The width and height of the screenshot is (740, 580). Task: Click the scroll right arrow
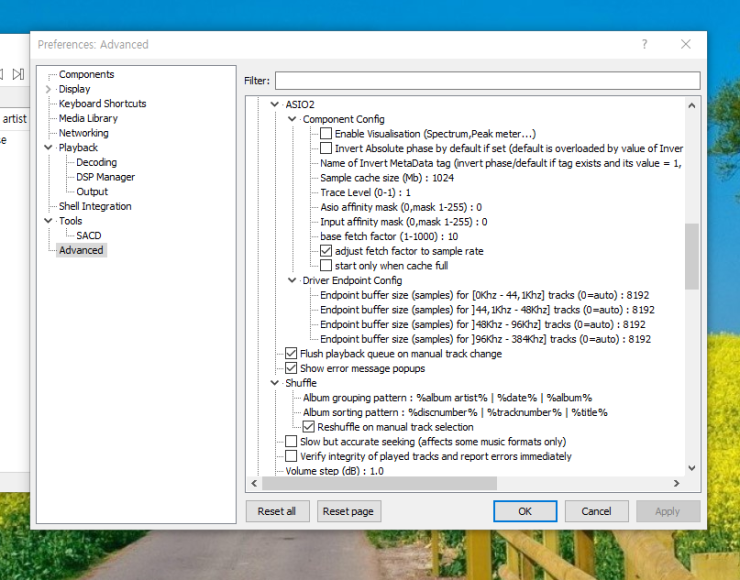point(676,483)
